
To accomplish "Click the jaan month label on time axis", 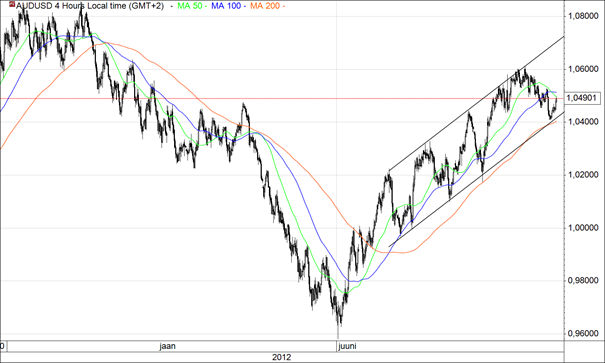I will click(x=168, y=346).
